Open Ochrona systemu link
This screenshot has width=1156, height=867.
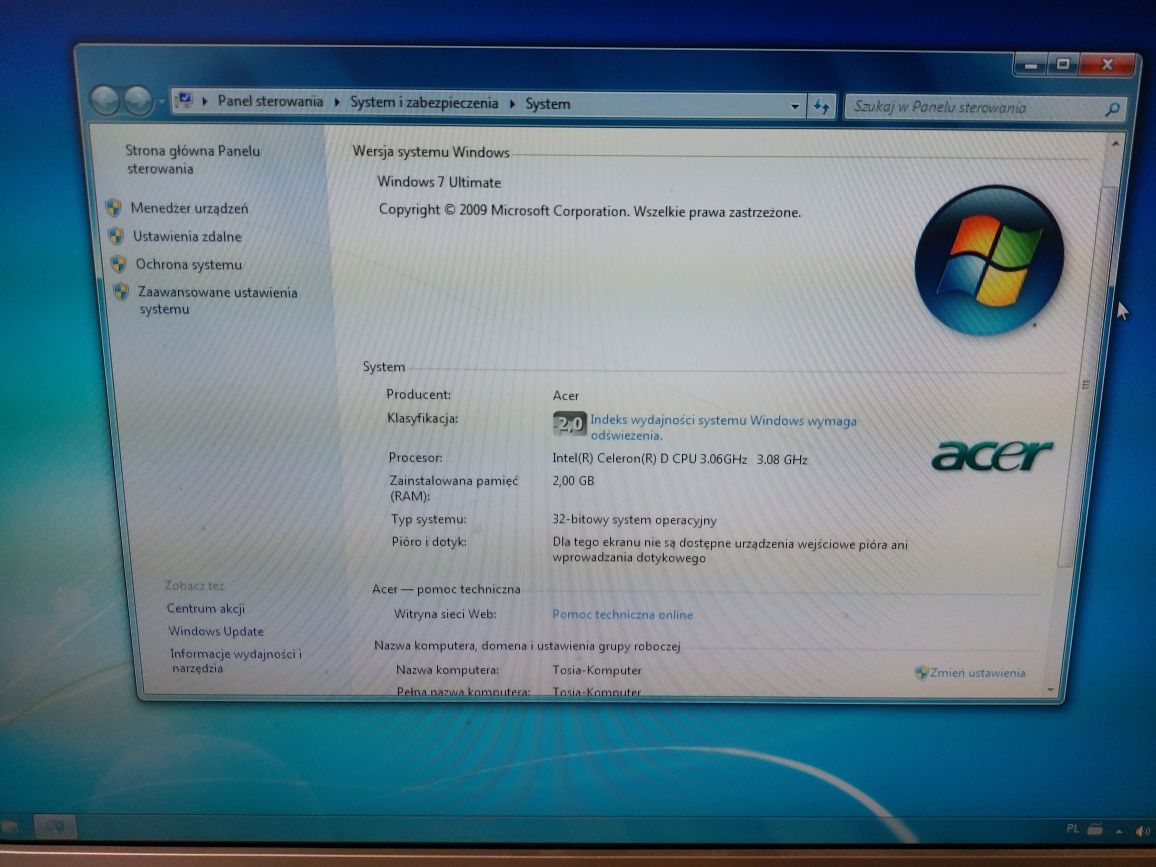(189, 264)
